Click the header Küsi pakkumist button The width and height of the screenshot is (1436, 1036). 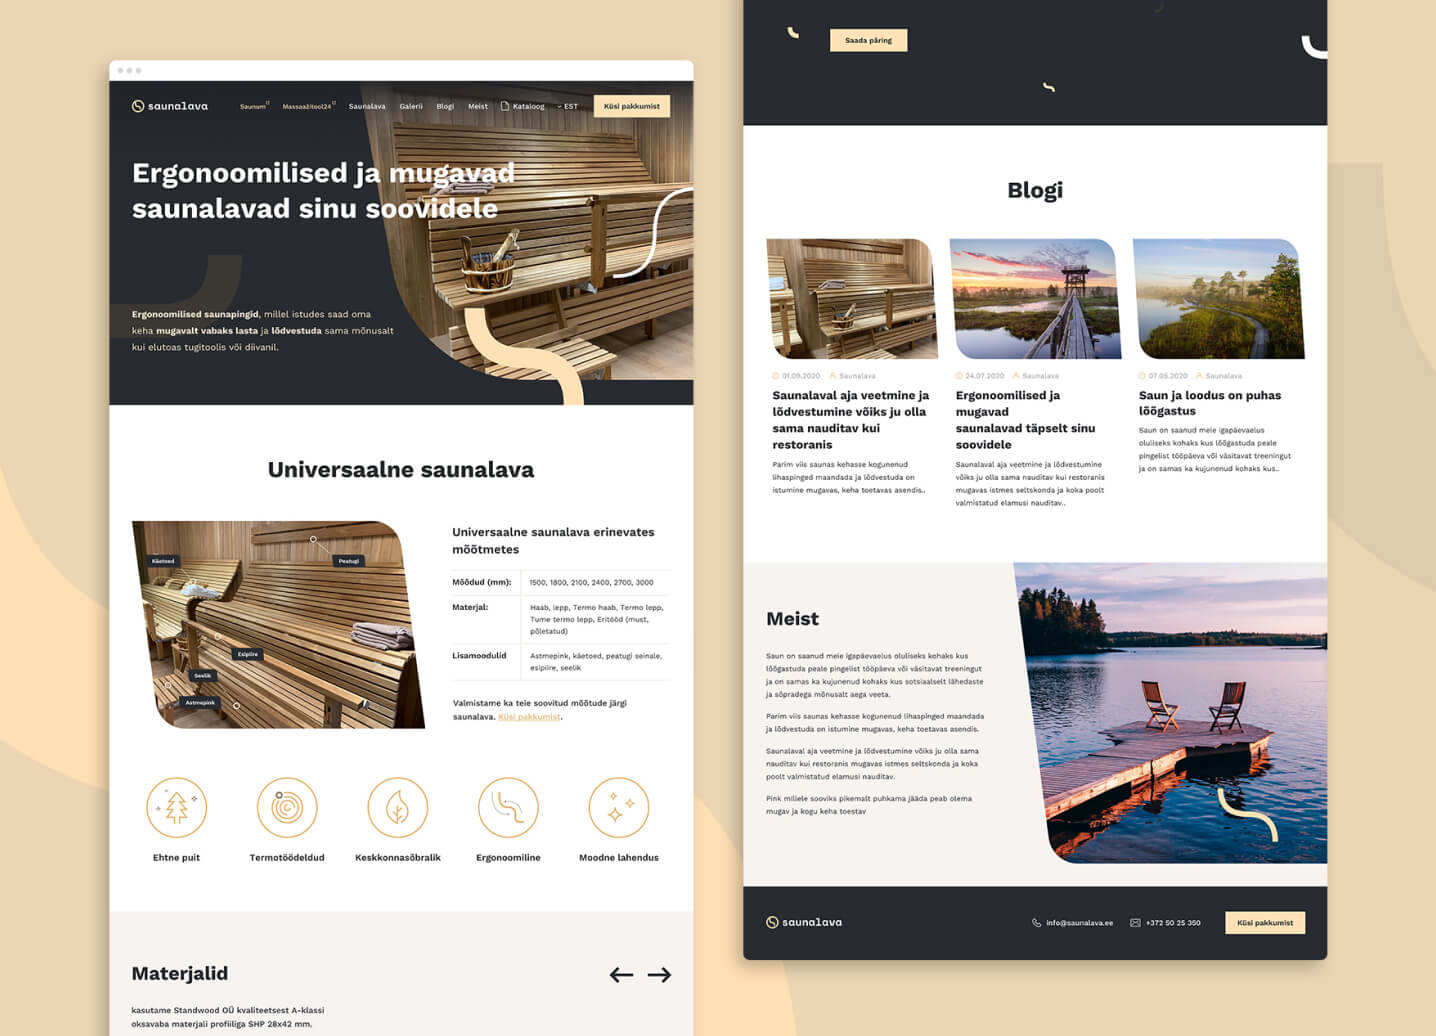click(632, 106)
